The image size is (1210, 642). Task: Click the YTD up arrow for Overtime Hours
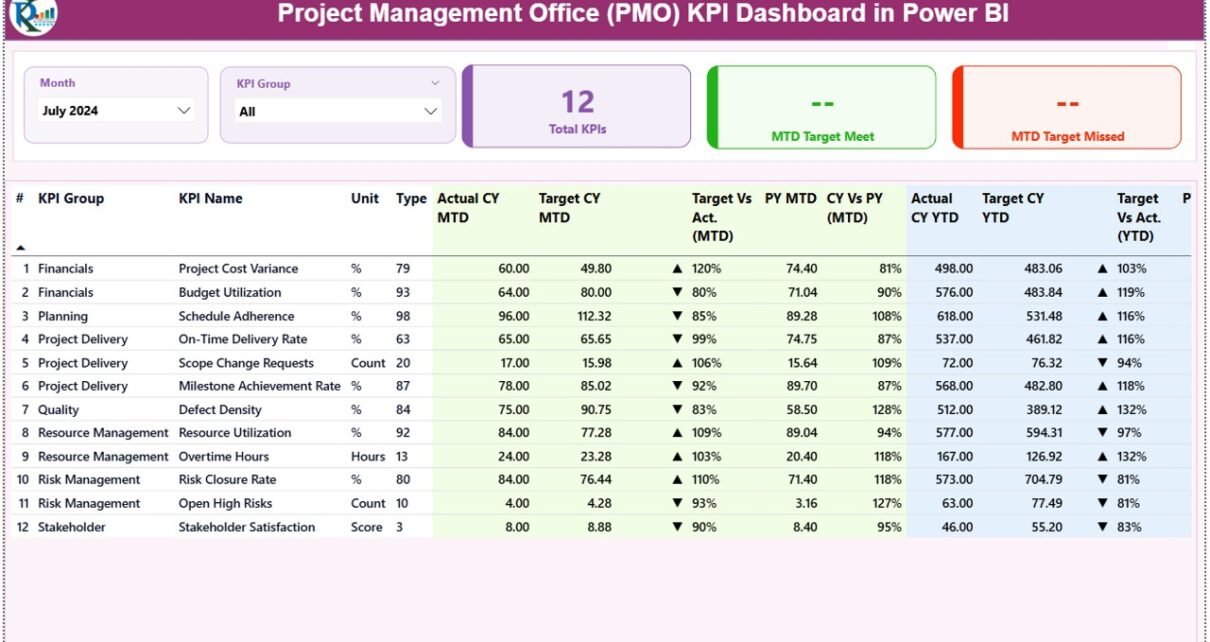point(1103,457)
